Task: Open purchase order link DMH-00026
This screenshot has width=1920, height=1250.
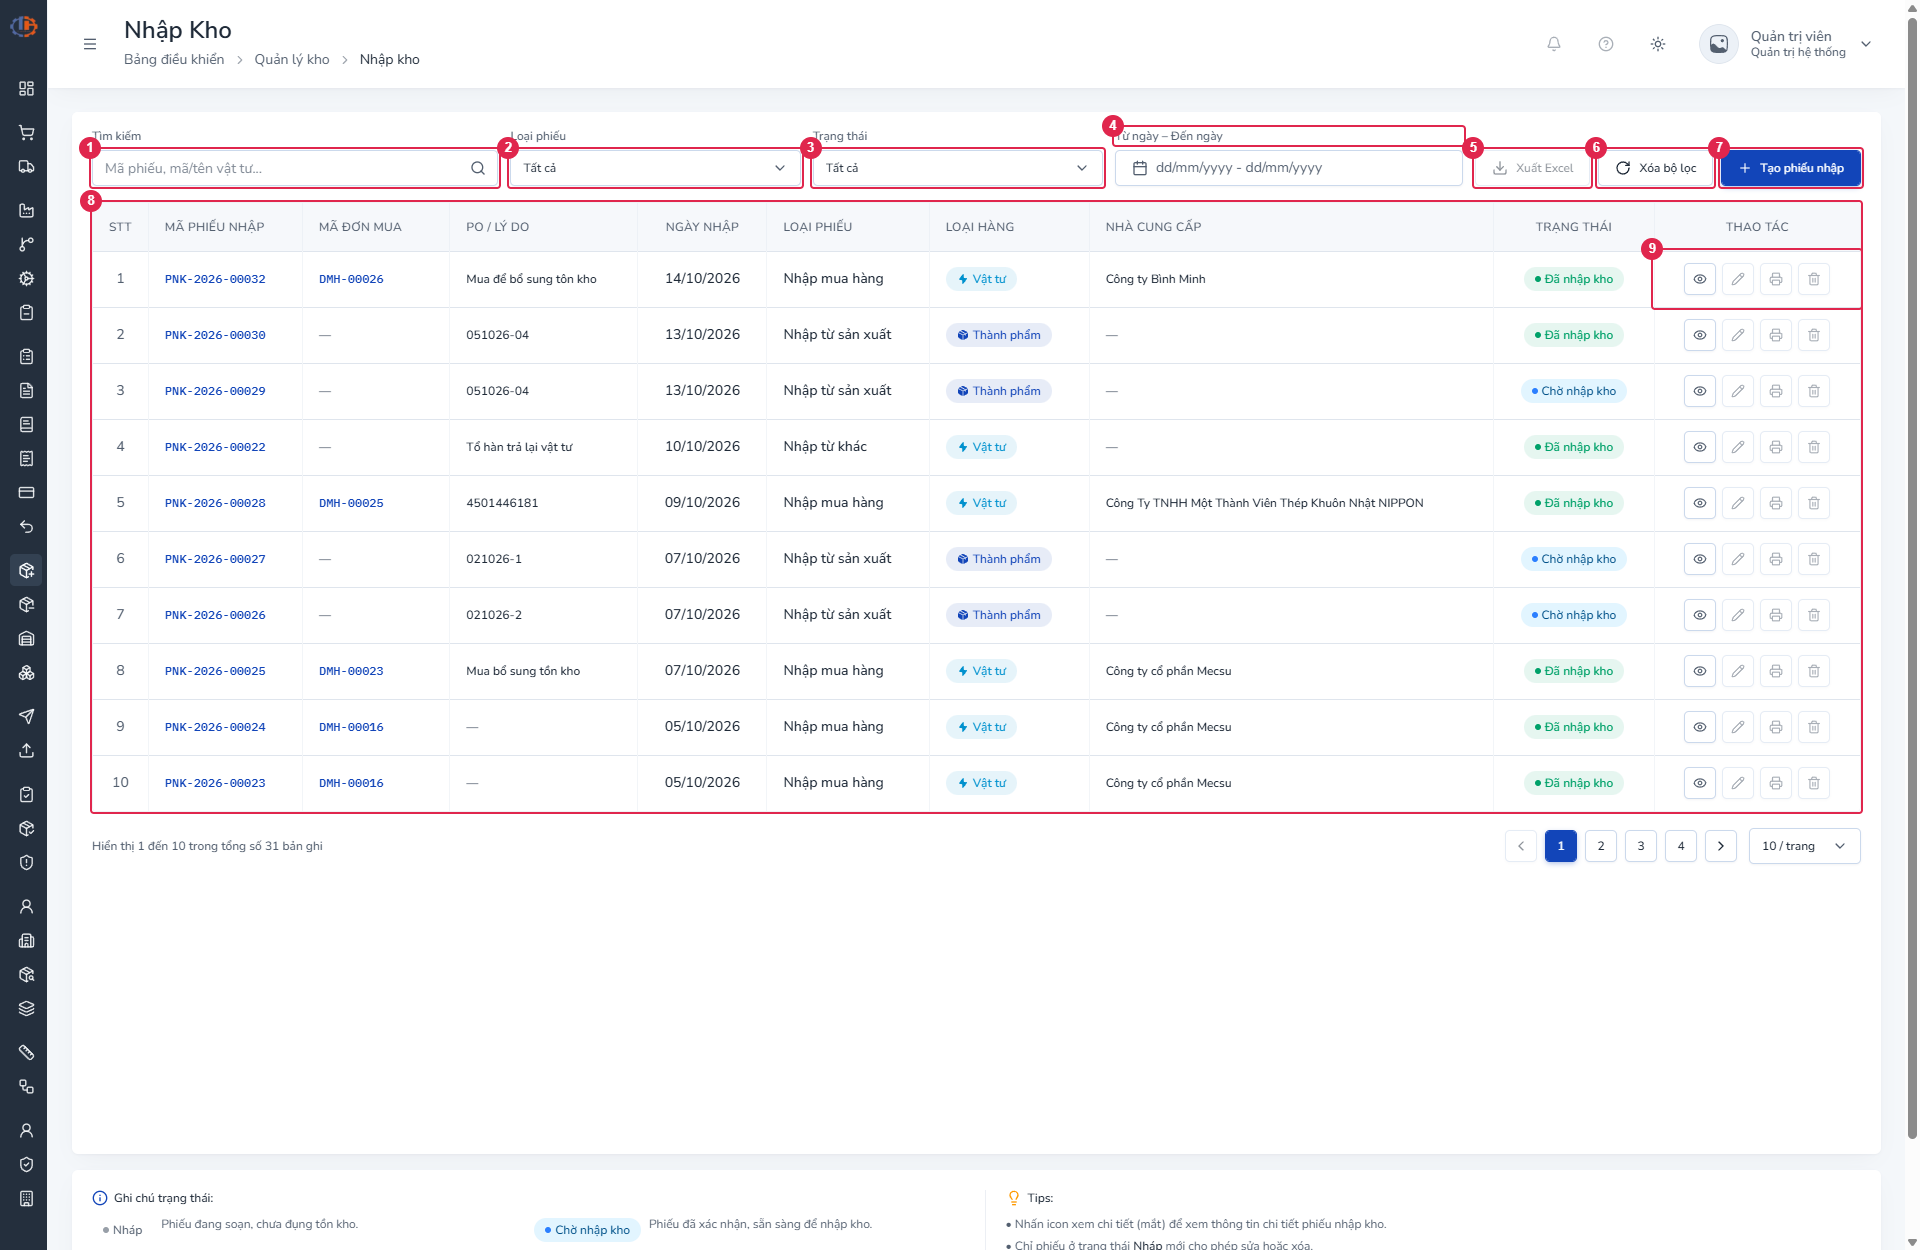Action: pyautogui.click(x=351, y=279)
